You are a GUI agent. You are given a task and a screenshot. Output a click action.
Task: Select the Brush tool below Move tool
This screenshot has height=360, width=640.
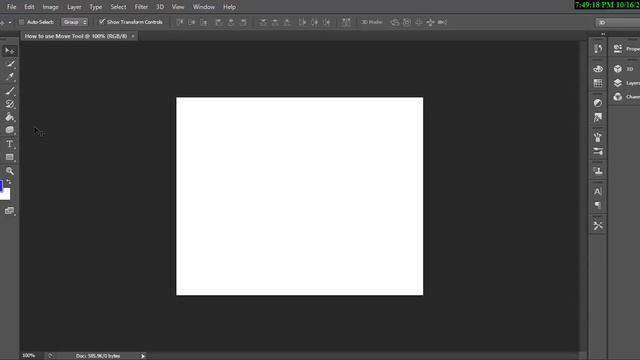(x=10, y=64)
